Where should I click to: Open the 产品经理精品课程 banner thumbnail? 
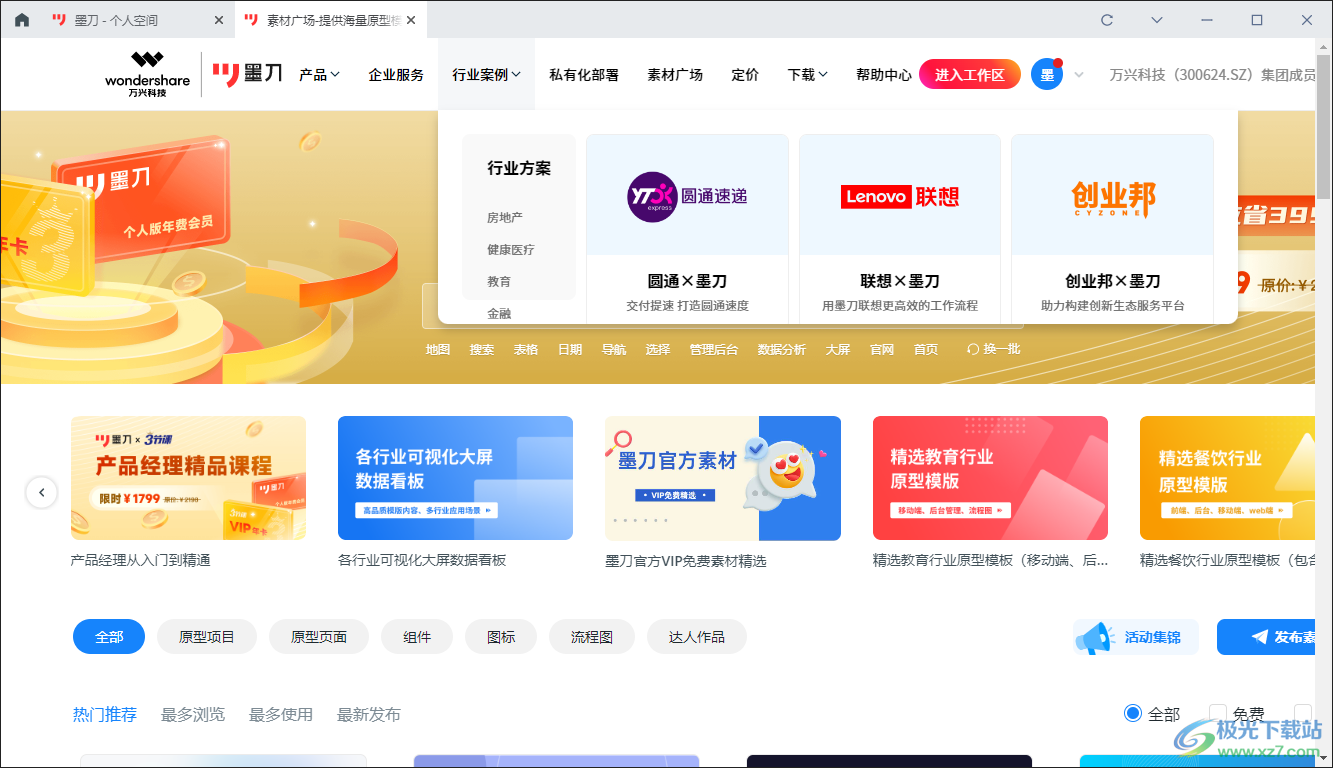pyautogui.click(x=188, y=477)
